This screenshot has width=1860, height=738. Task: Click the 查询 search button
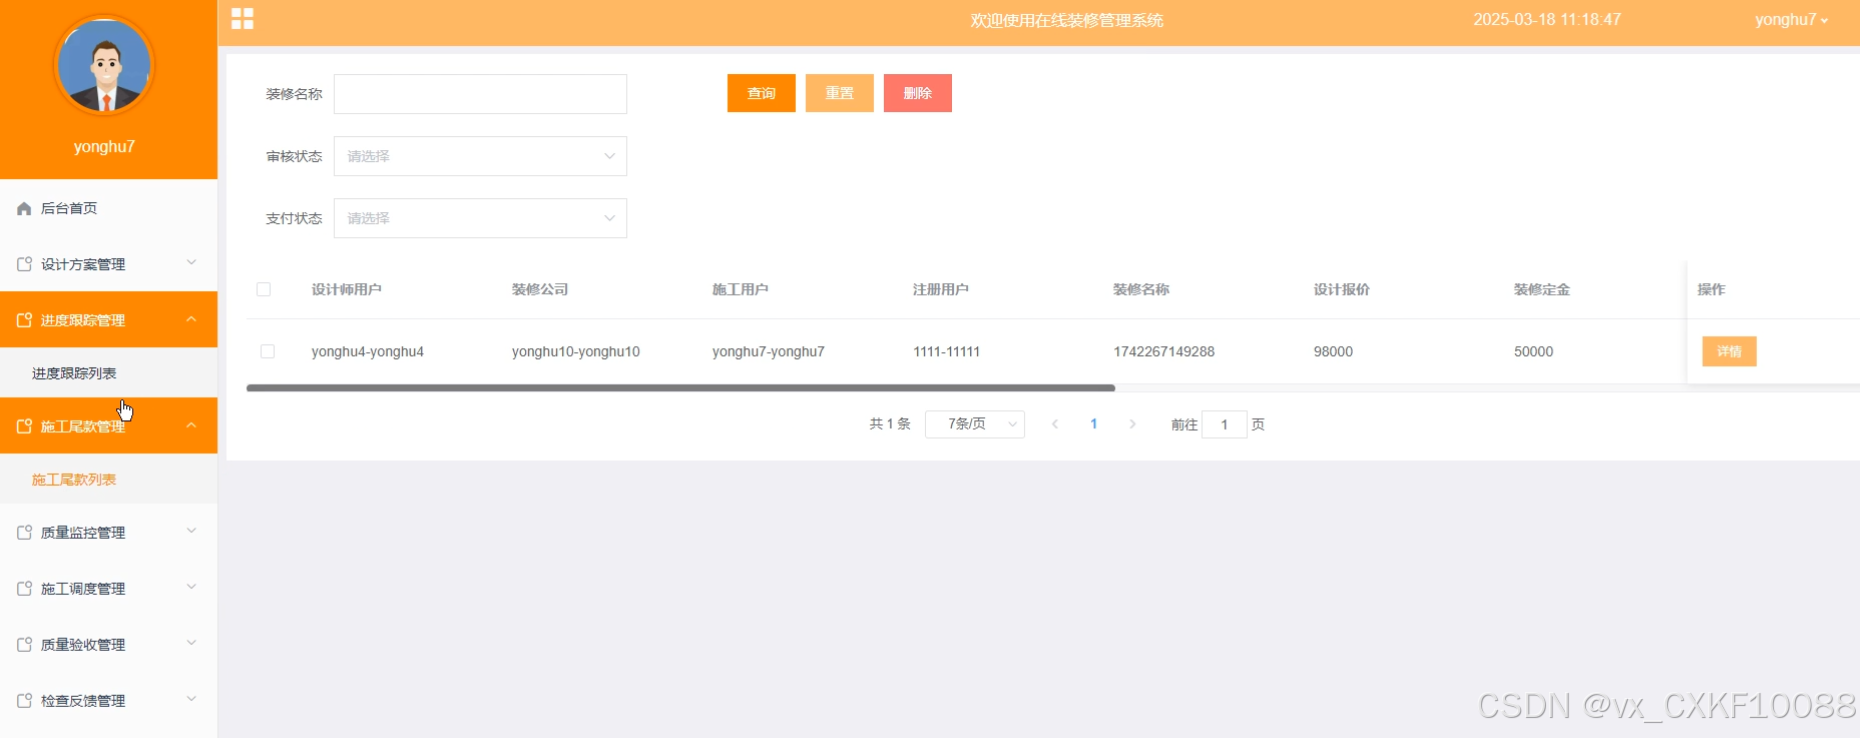761,93
